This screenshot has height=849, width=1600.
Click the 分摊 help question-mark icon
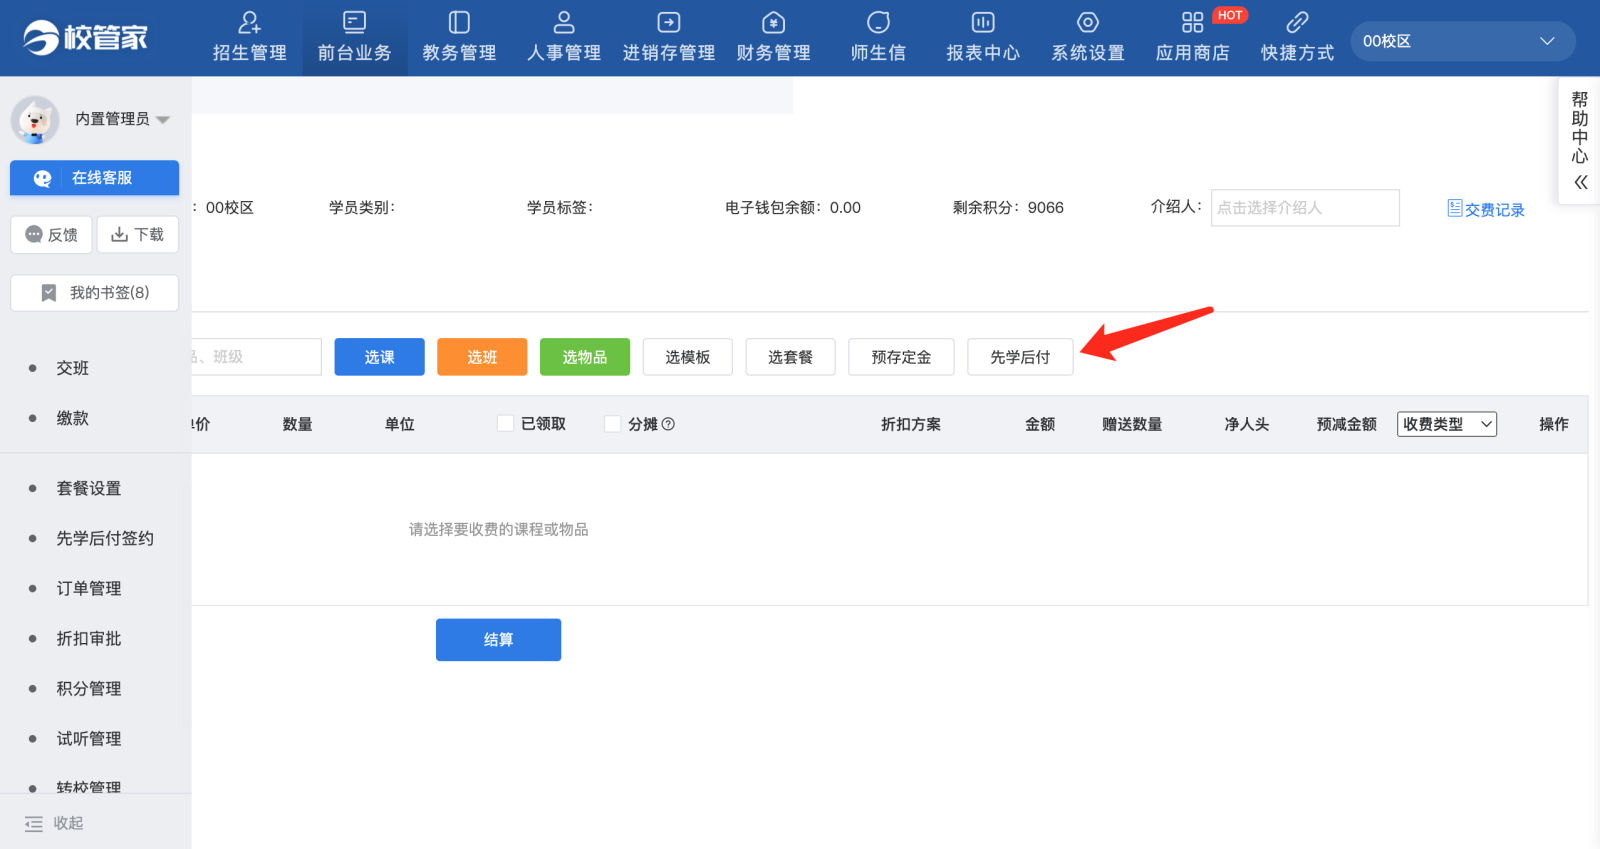[x=669, y=424]
